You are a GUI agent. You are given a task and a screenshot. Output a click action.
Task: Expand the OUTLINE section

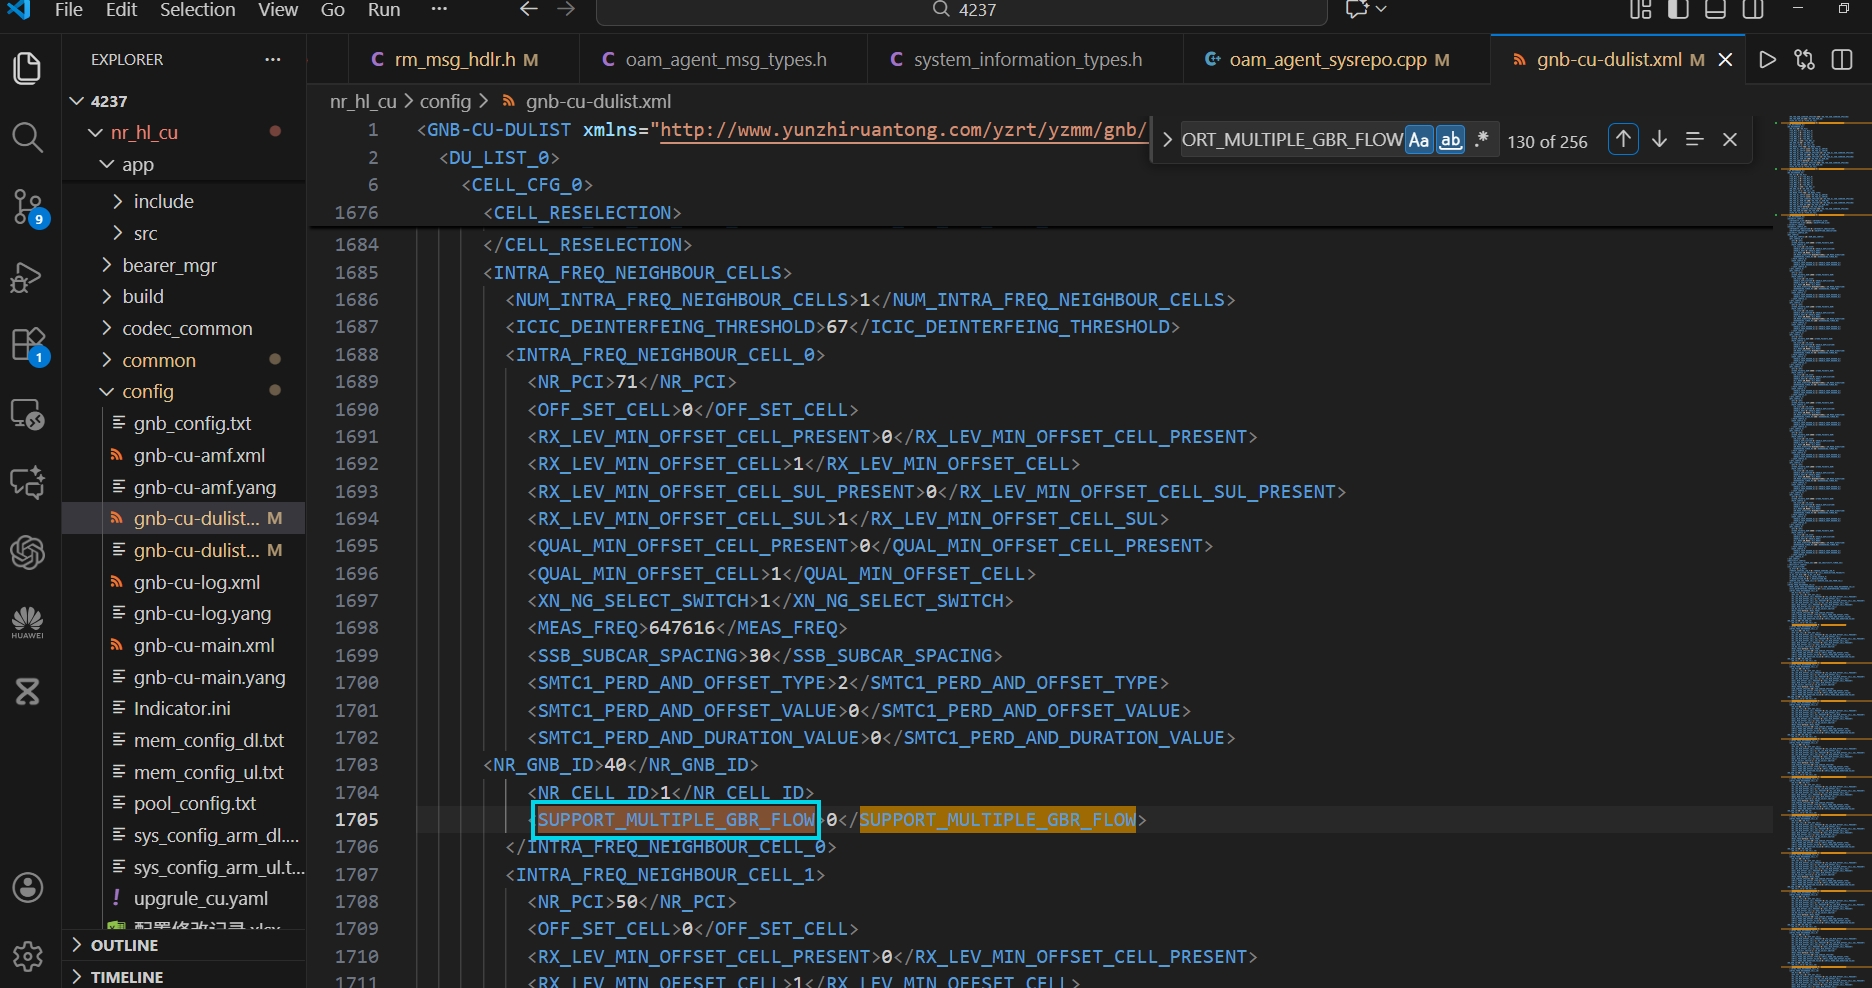click(x=124, y=945)
